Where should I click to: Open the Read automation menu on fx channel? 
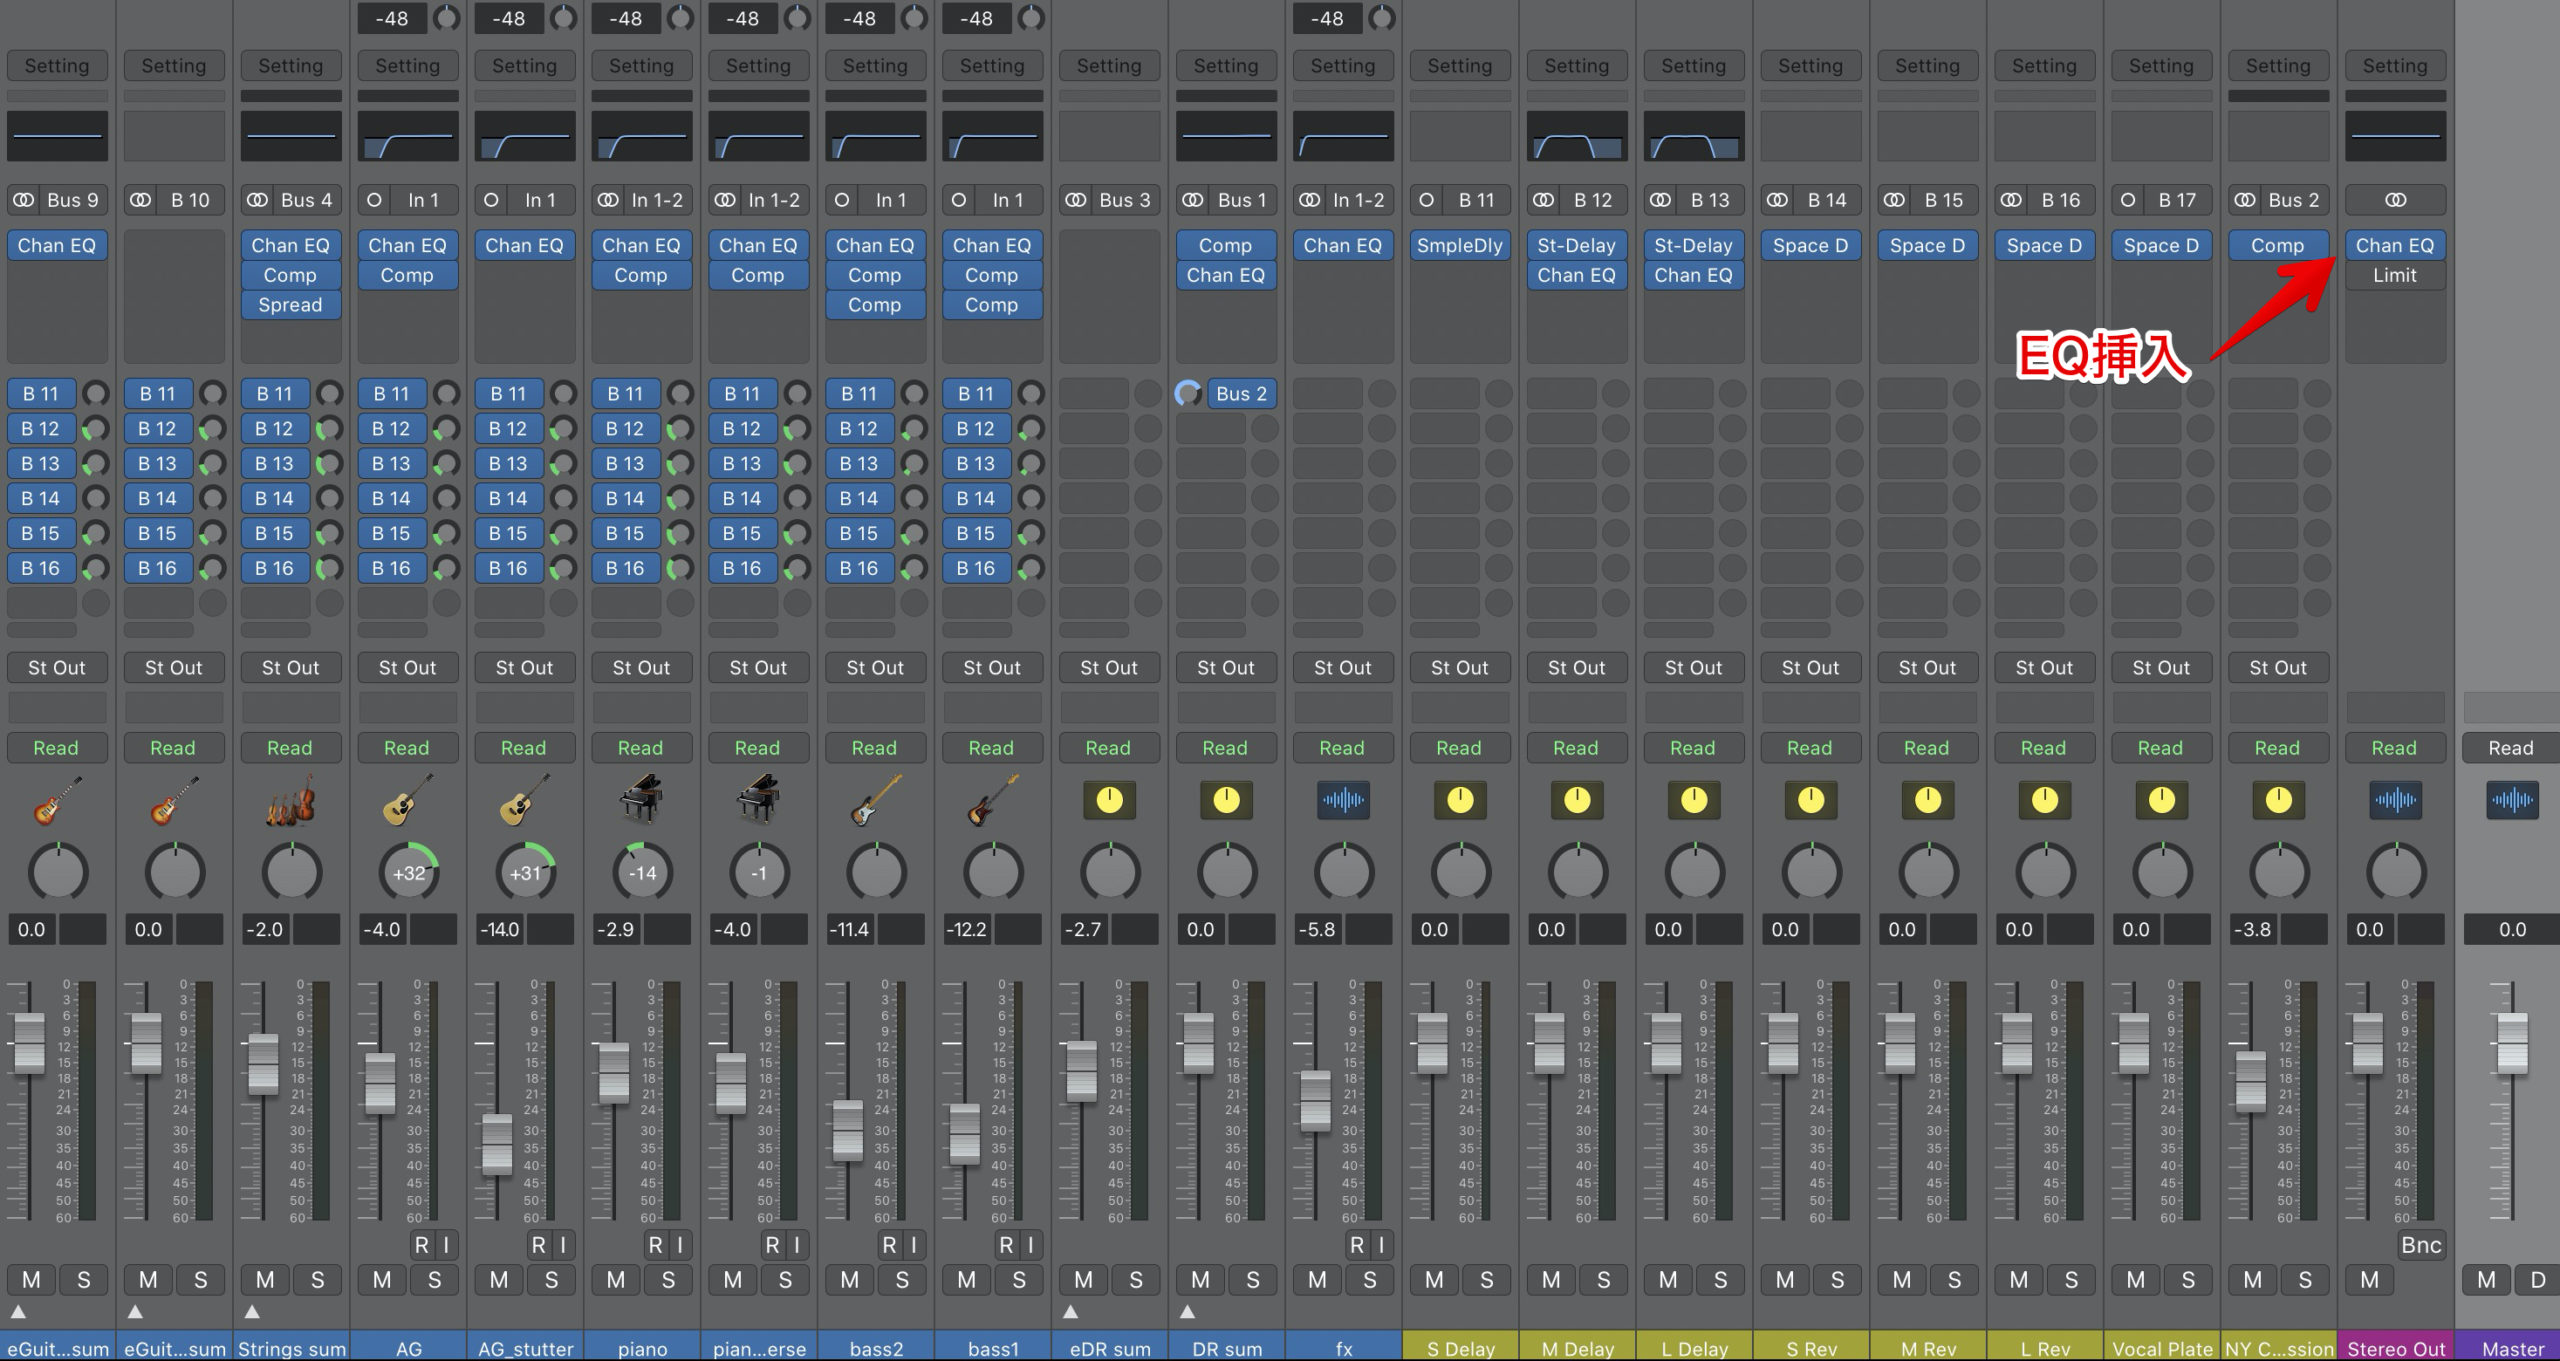(1342, 748)
